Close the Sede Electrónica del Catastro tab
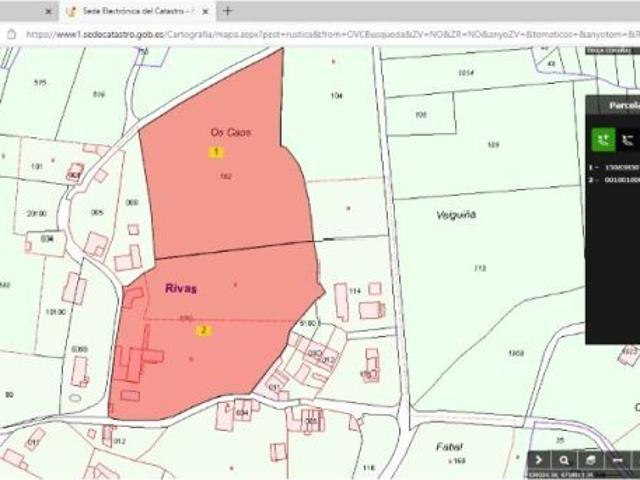 click(205, 11)
